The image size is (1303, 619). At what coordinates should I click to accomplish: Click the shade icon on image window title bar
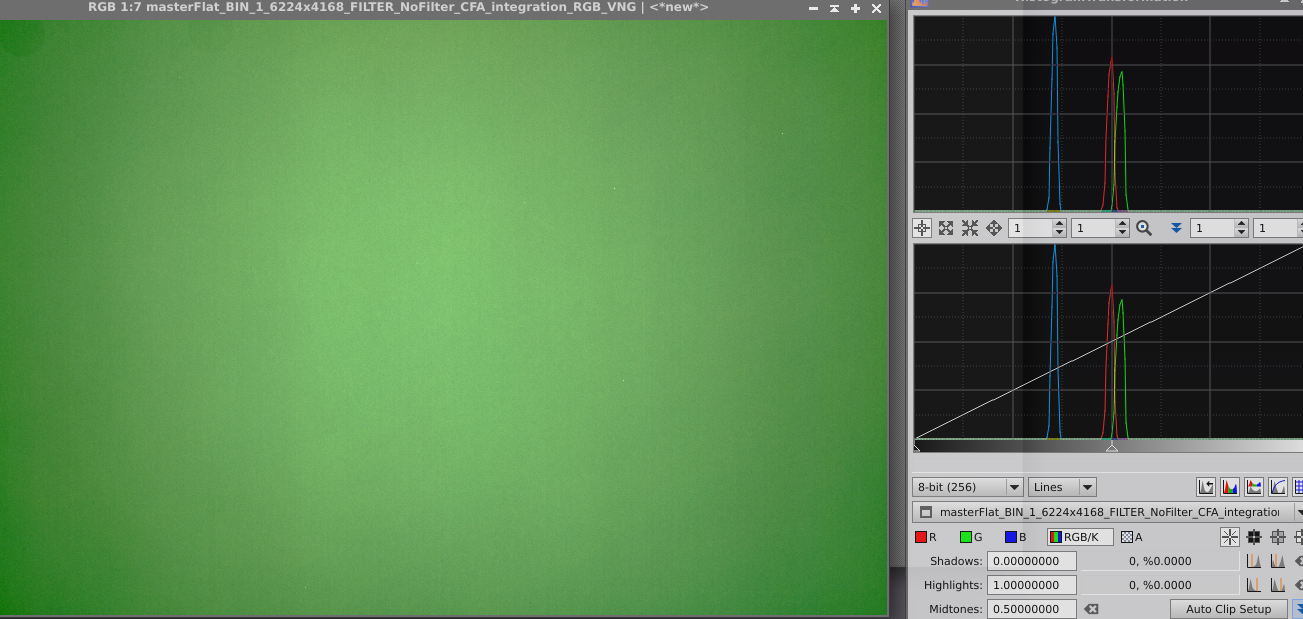[x=834, y=8]
